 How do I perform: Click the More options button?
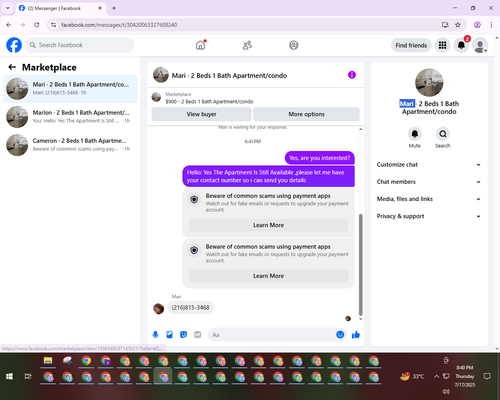coord(306,114)
